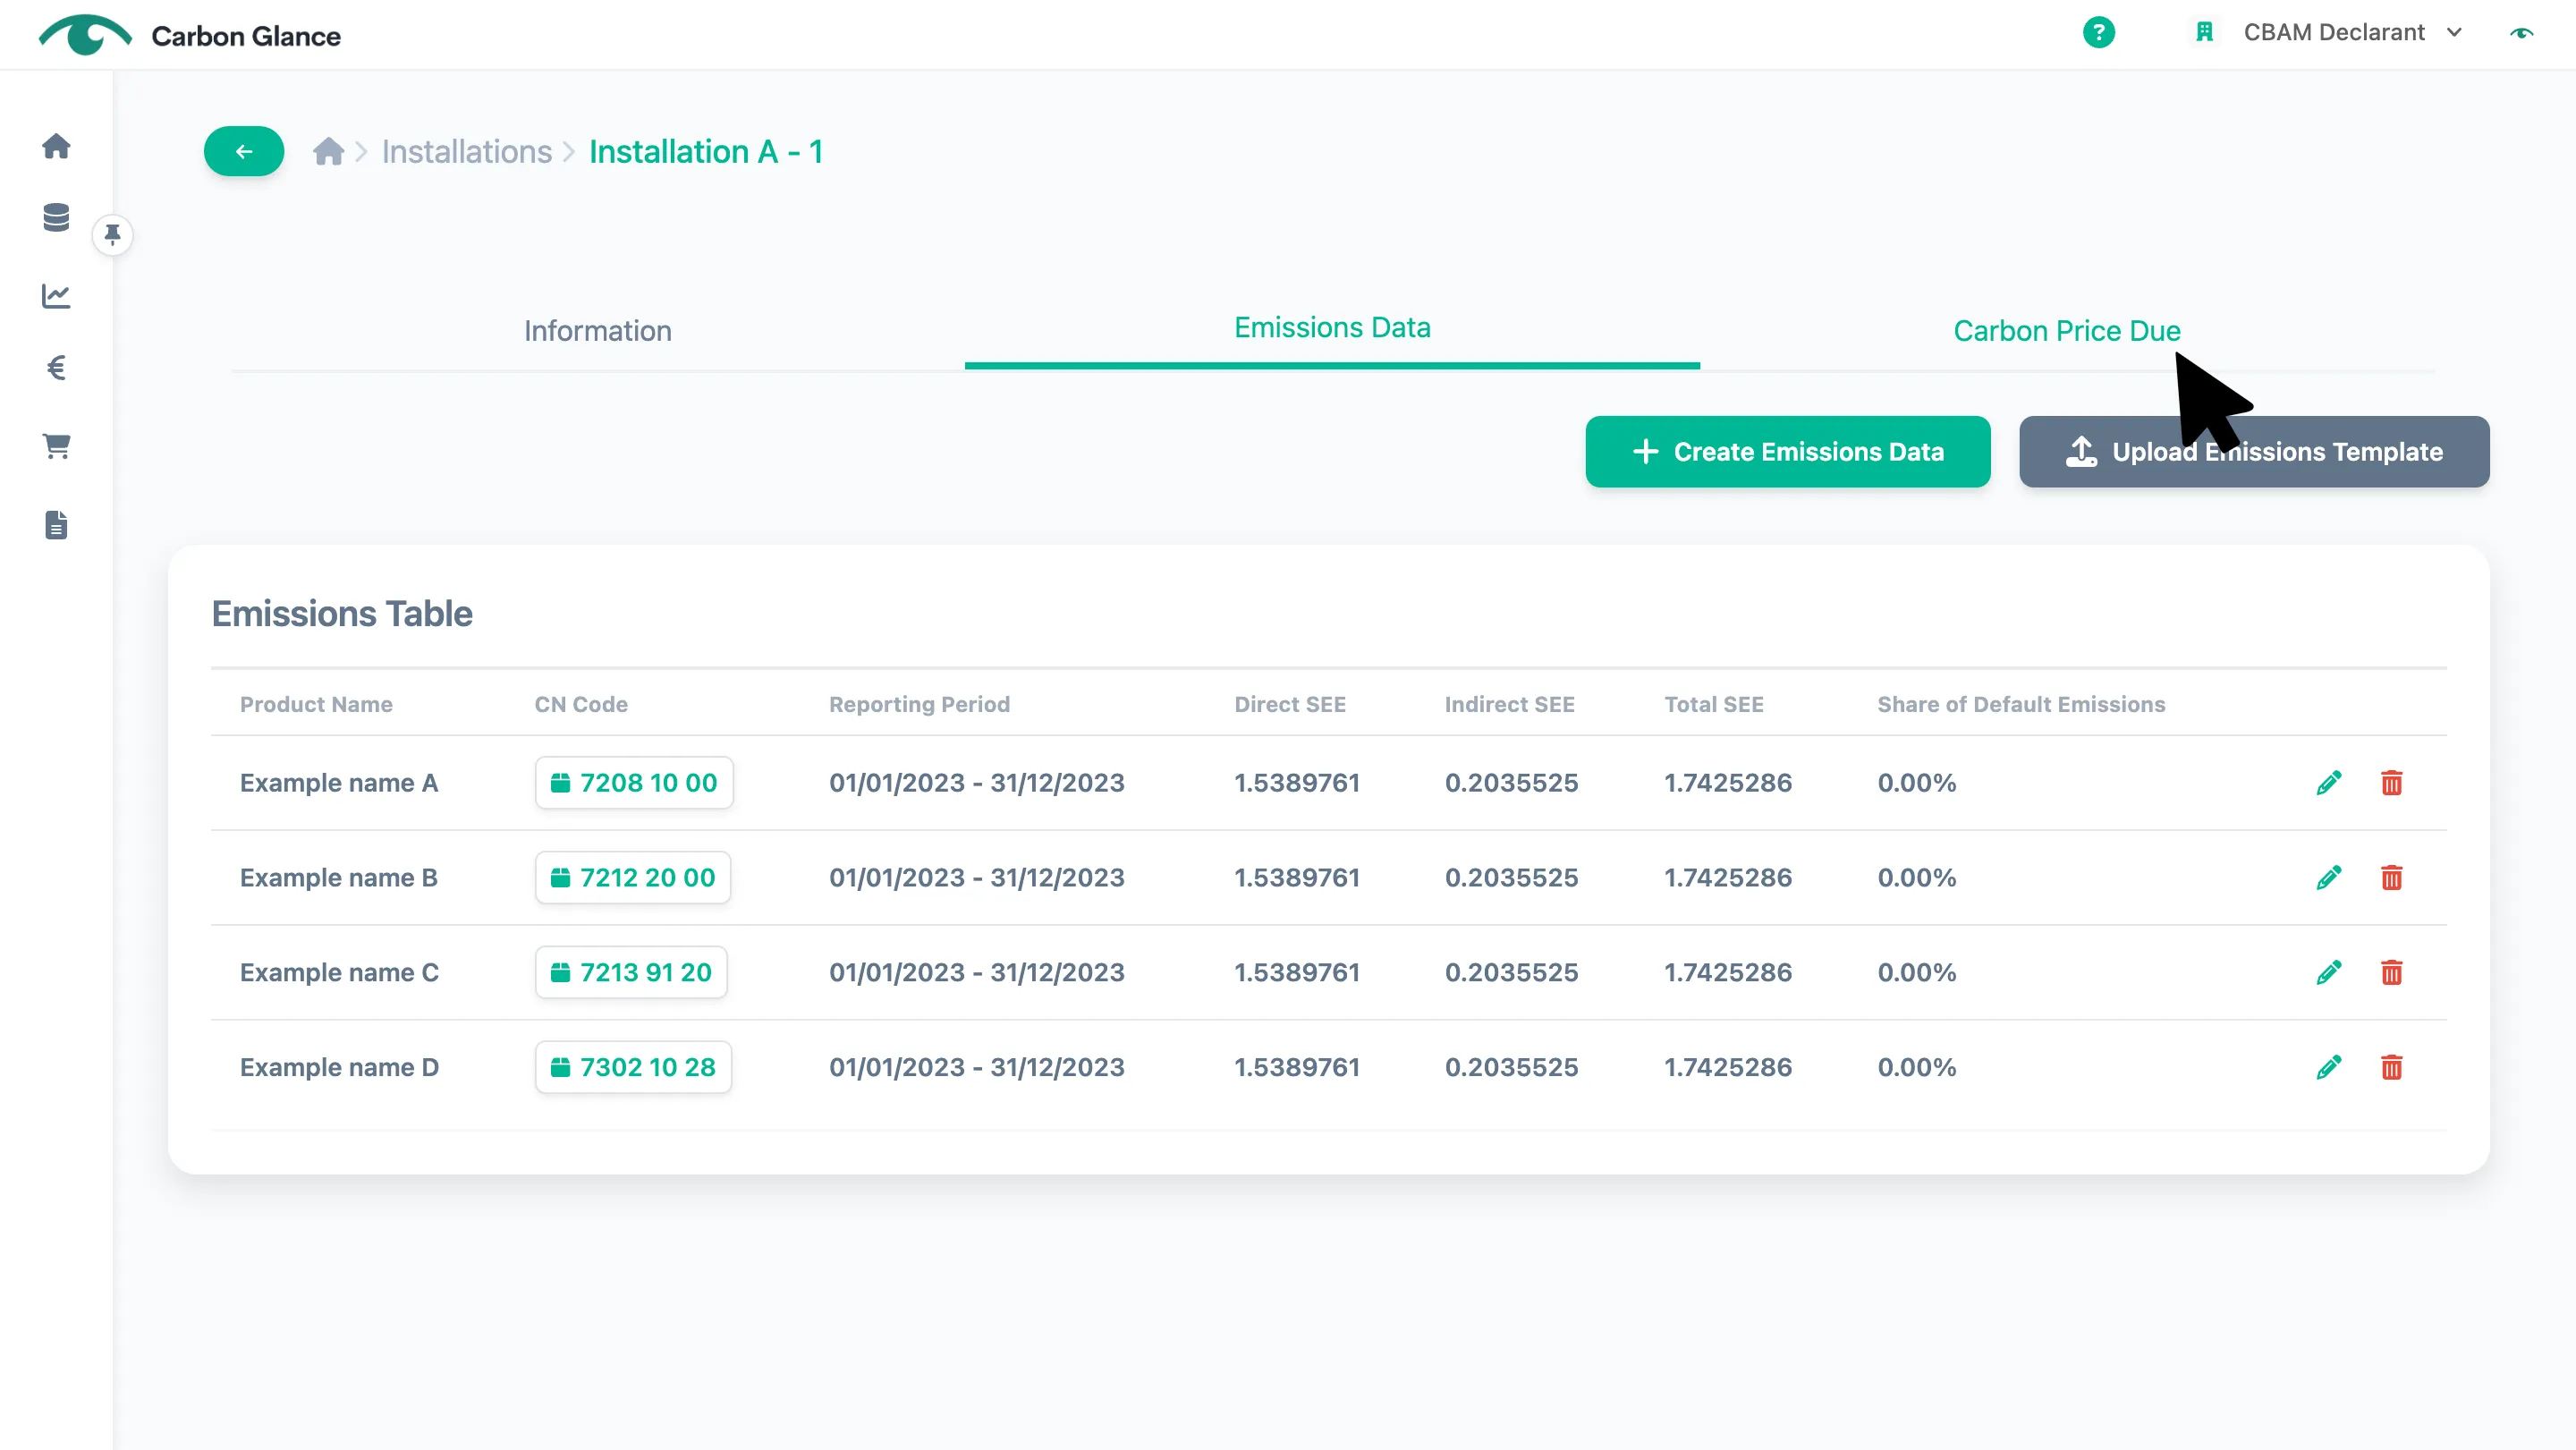This screenshot has width=2576, height=1450.
Task: Switch to the Information tab
Action: click(598, 331)
